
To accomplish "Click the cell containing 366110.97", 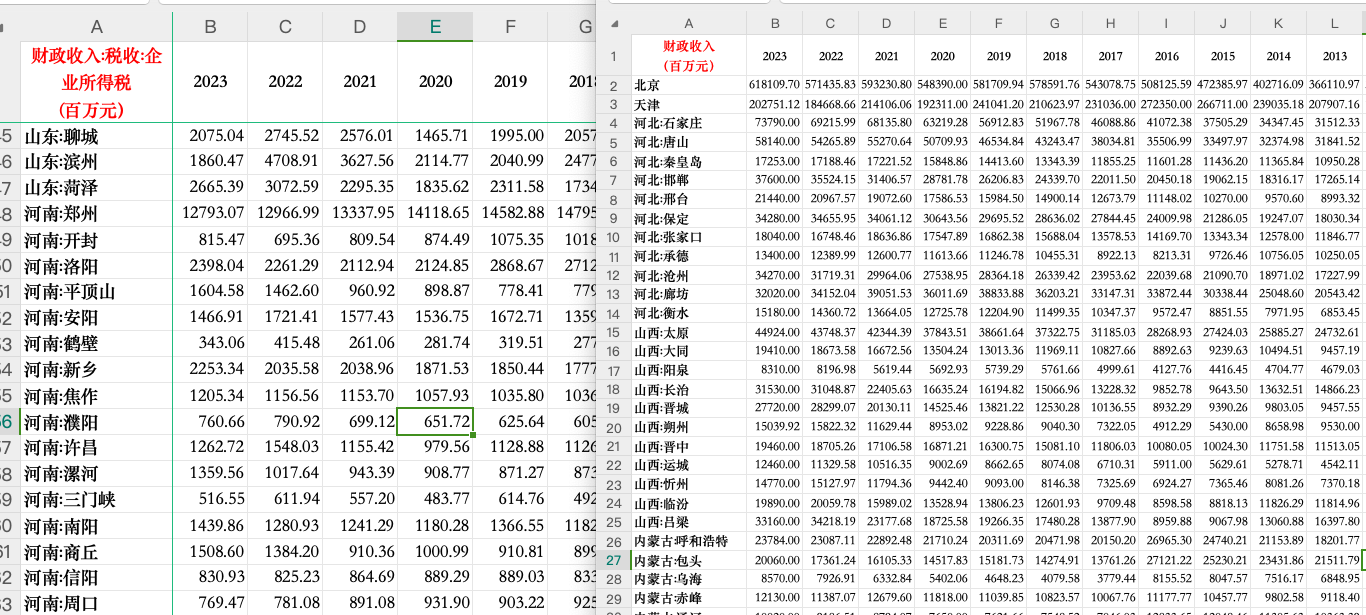I will (1334, 86).
